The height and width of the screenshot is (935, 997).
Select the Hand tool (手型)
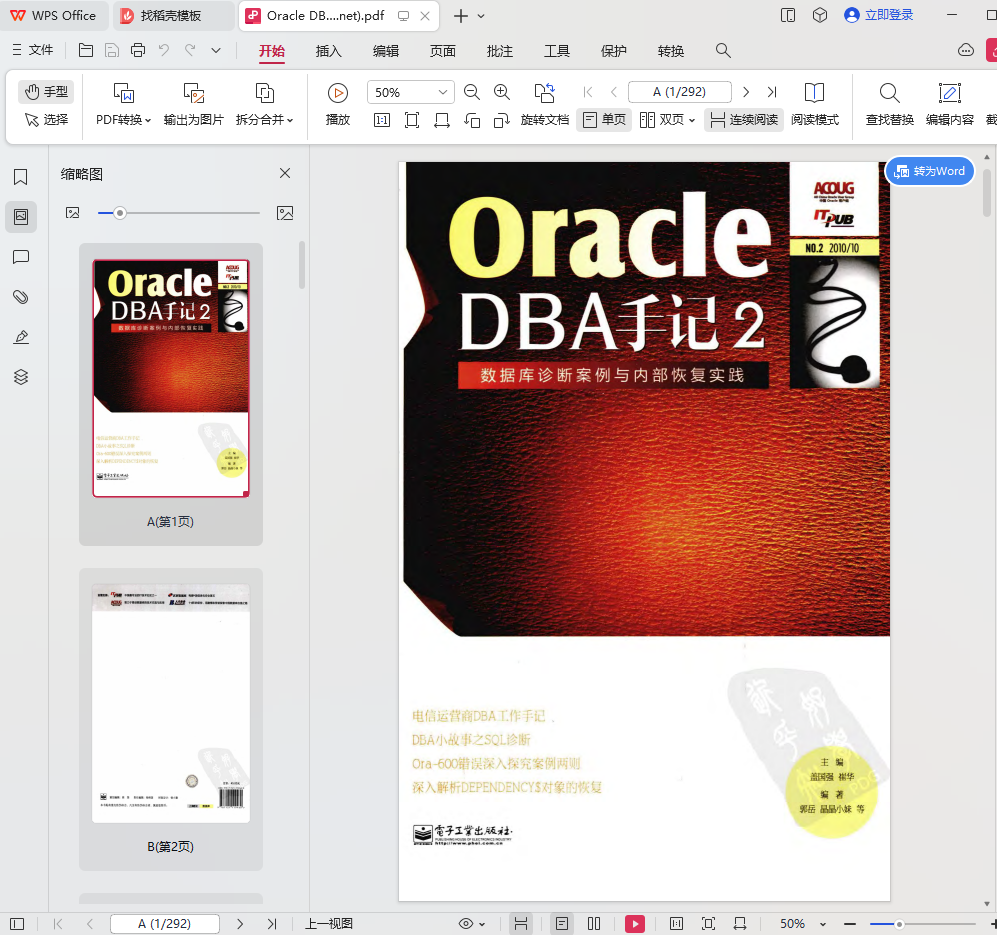[x=46, y=92]
